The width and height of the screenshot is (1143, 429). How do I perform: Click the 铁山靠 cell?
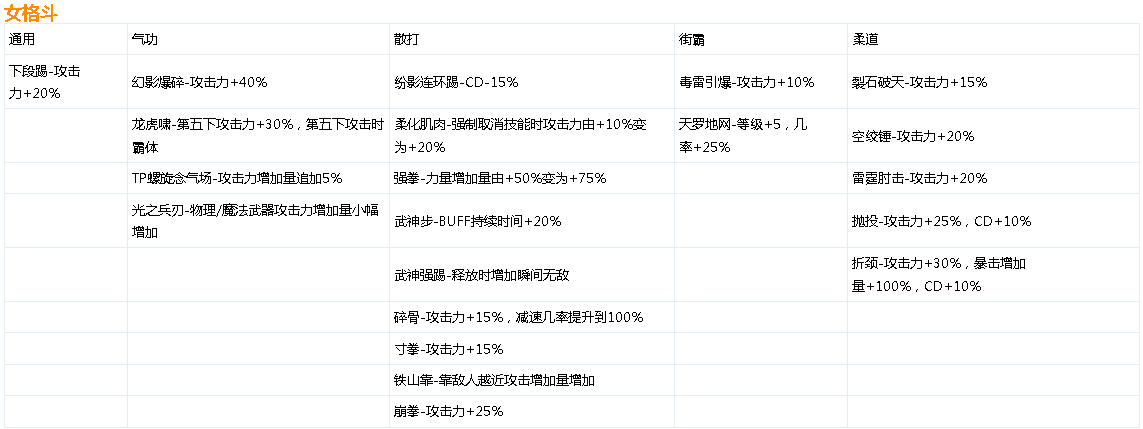point(531,379)
